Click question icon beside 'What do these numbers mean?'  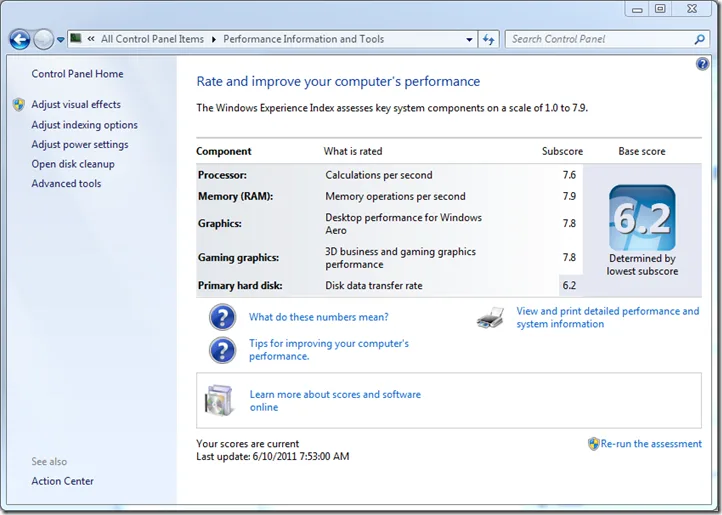pyautogui.click(x=222, y=318)
